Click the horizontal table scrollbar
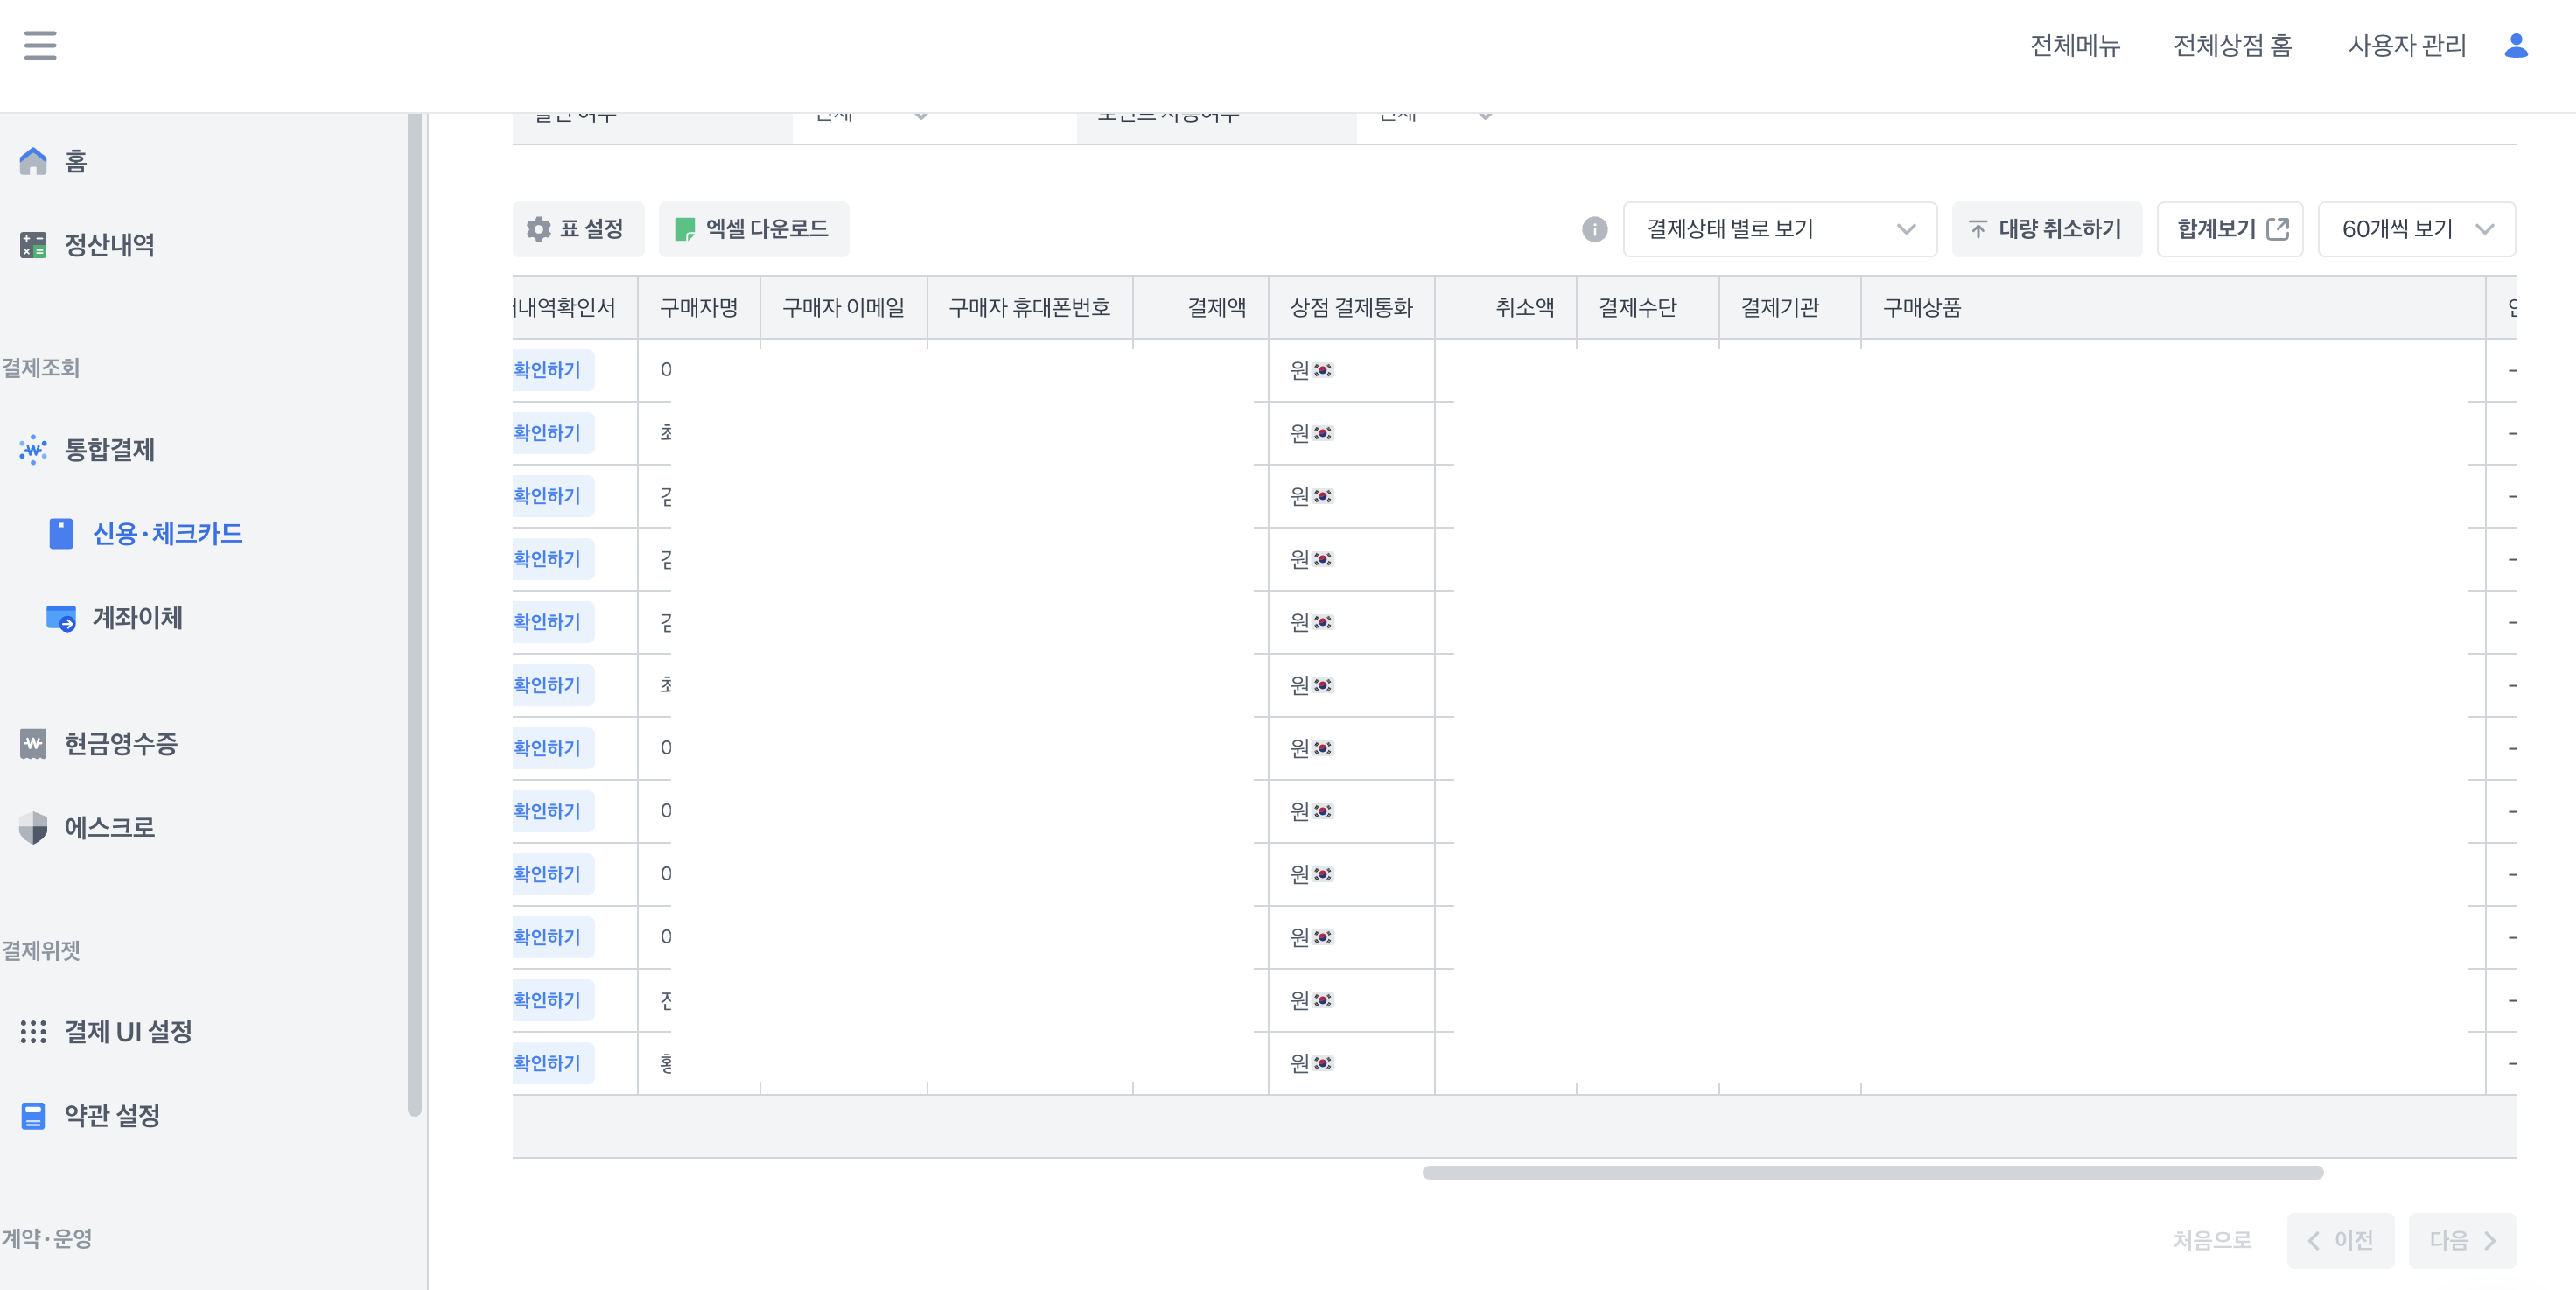2576x1290 pixels. click(1872, 1172)
